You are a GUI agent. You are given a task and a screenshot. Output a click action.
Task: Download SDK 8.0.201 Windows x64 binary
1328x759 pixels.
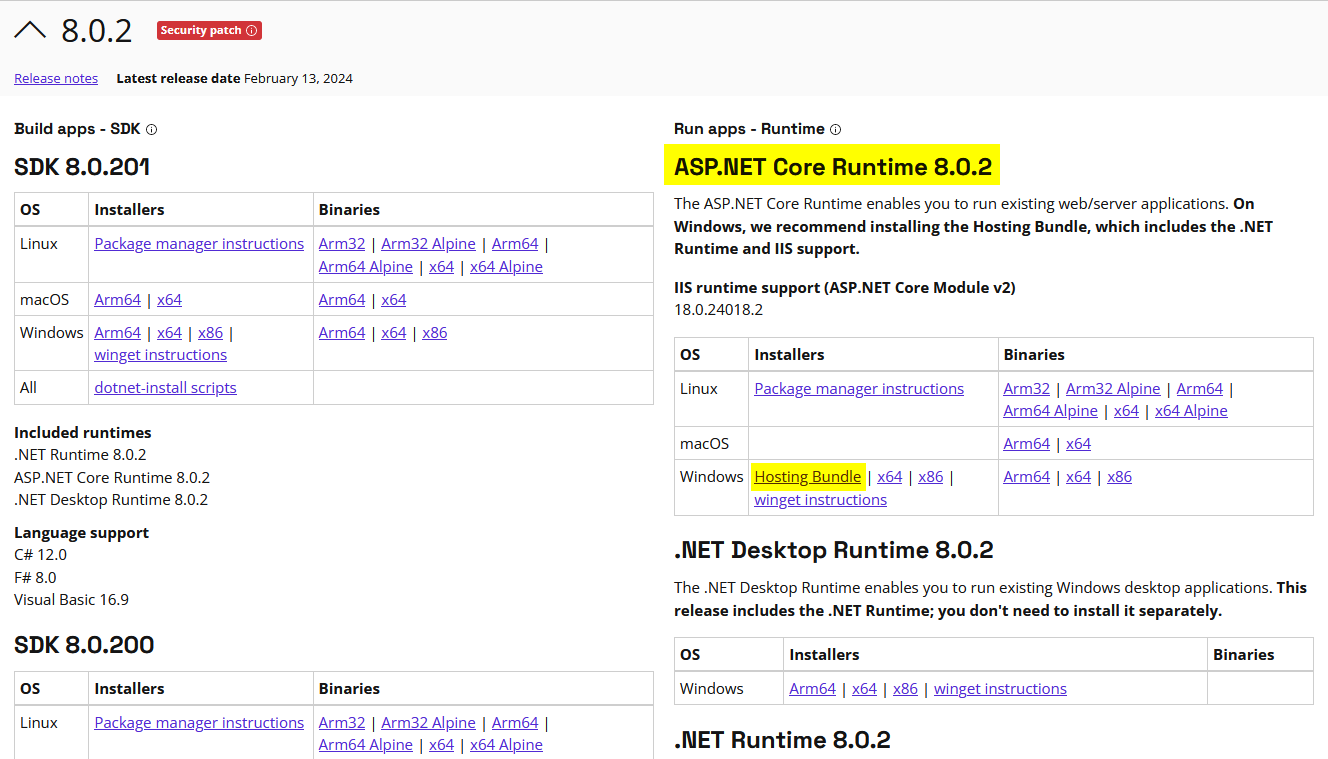click(394, 333)
